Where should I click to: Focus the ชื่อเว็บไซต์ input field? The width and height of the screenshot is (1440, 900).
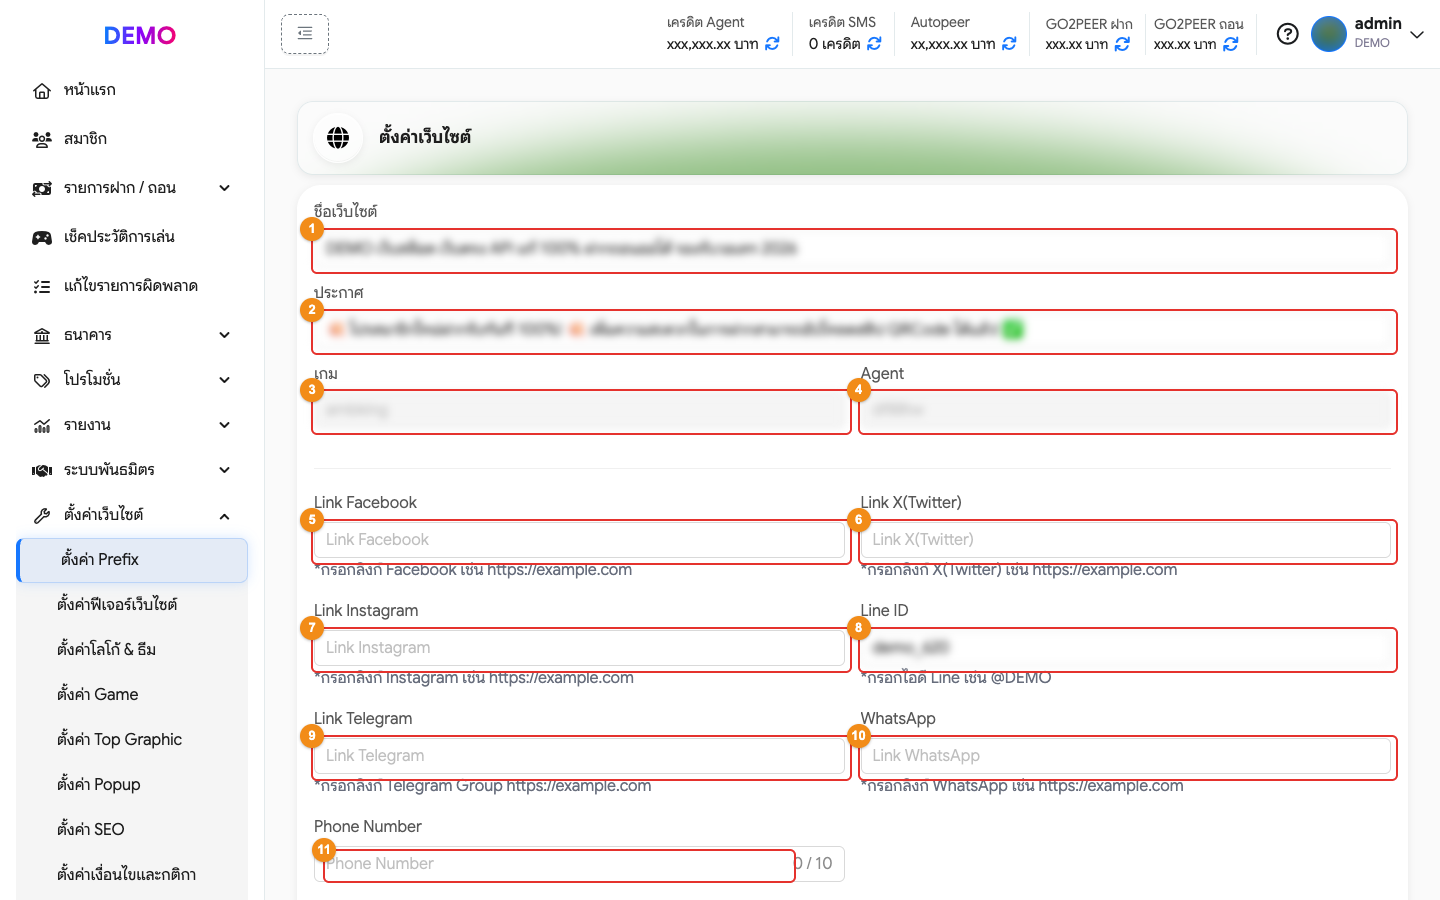click(854, 250)
